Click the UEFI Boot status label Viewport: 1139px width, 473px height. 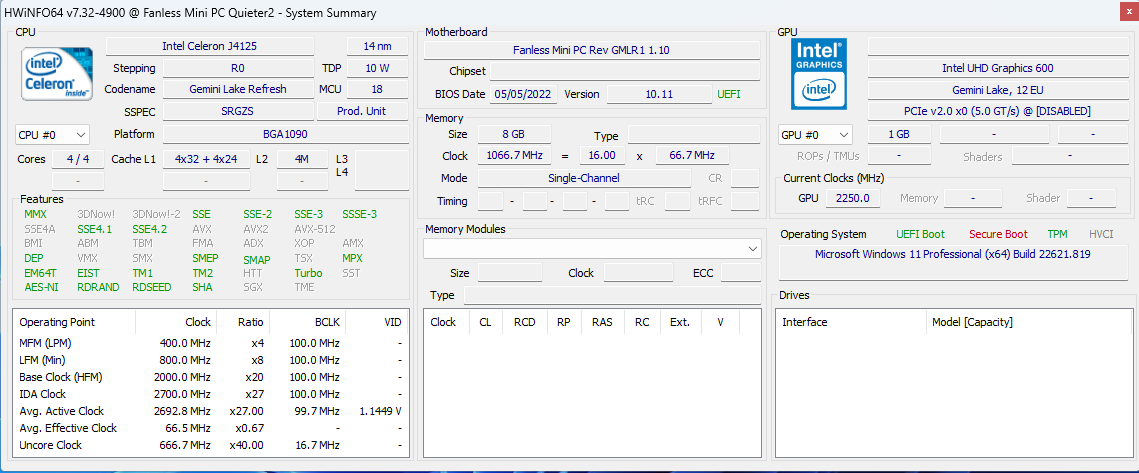click(920, 234)
